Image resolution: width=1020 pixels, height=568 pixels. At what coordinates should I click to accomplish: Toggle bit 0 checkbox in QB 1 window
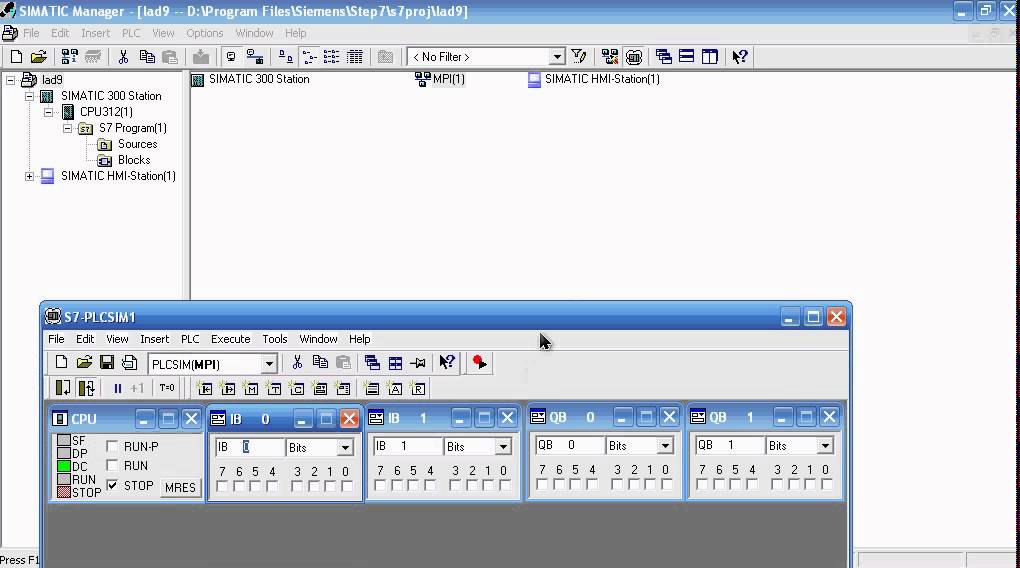click(826, 484)
